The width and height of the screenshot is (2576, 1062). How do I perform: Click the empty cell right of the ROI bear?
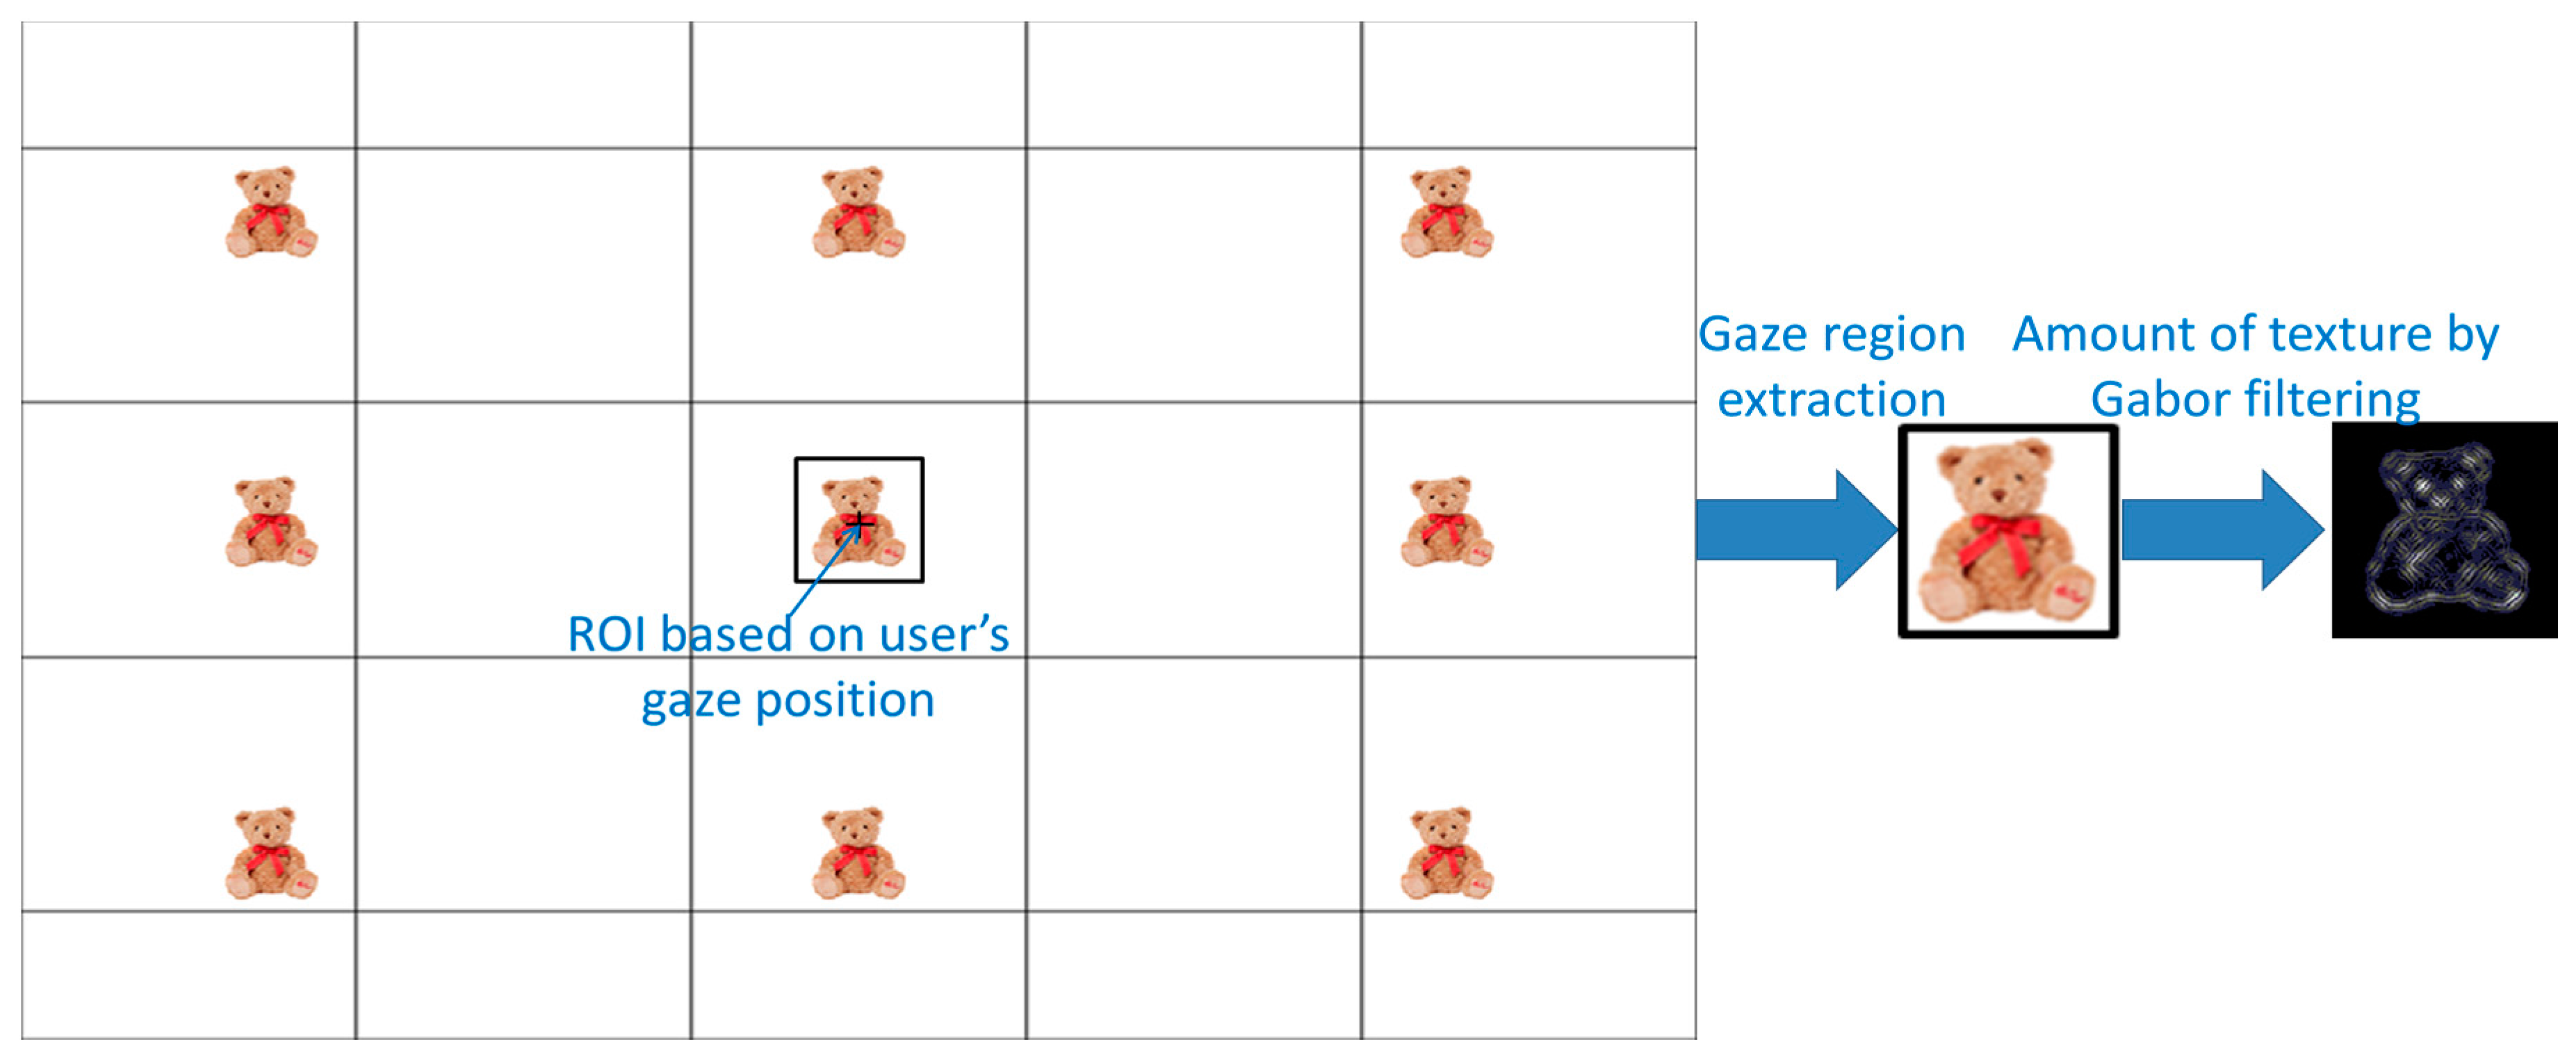click(1193, 529)
